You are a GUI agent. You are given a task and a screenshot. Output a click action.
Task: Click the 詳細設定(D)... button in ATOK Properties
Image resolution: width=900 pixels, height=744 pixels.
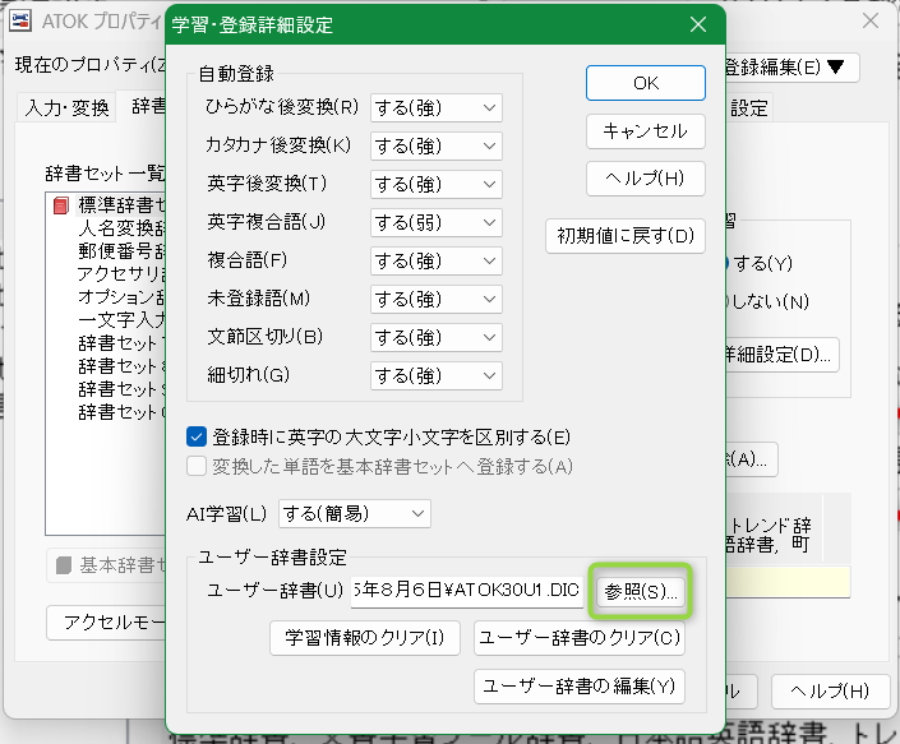pyautogui.click(x=782, y=355)
